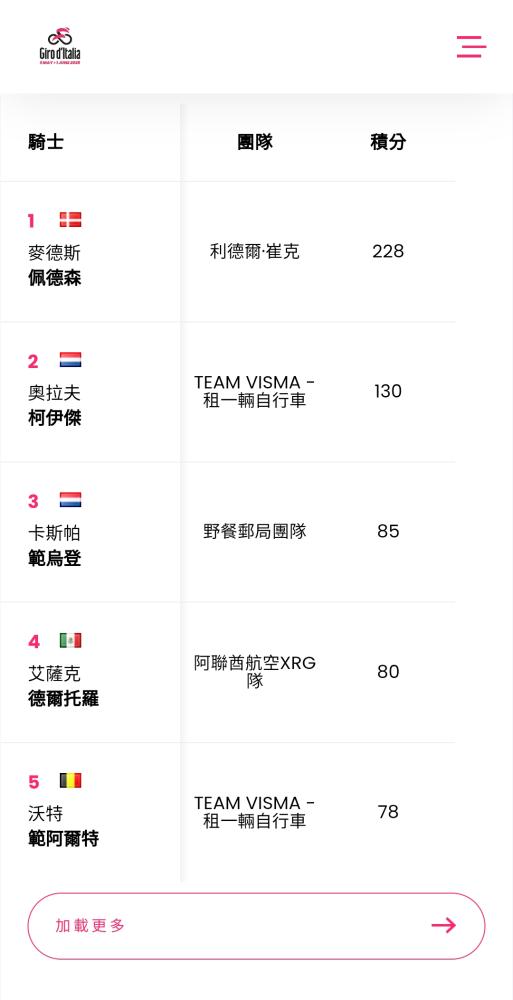The height and width of the screenshot is (1000, 513).
Task: Open rider 麥德斯 佩德森
Action: point(54,266)
